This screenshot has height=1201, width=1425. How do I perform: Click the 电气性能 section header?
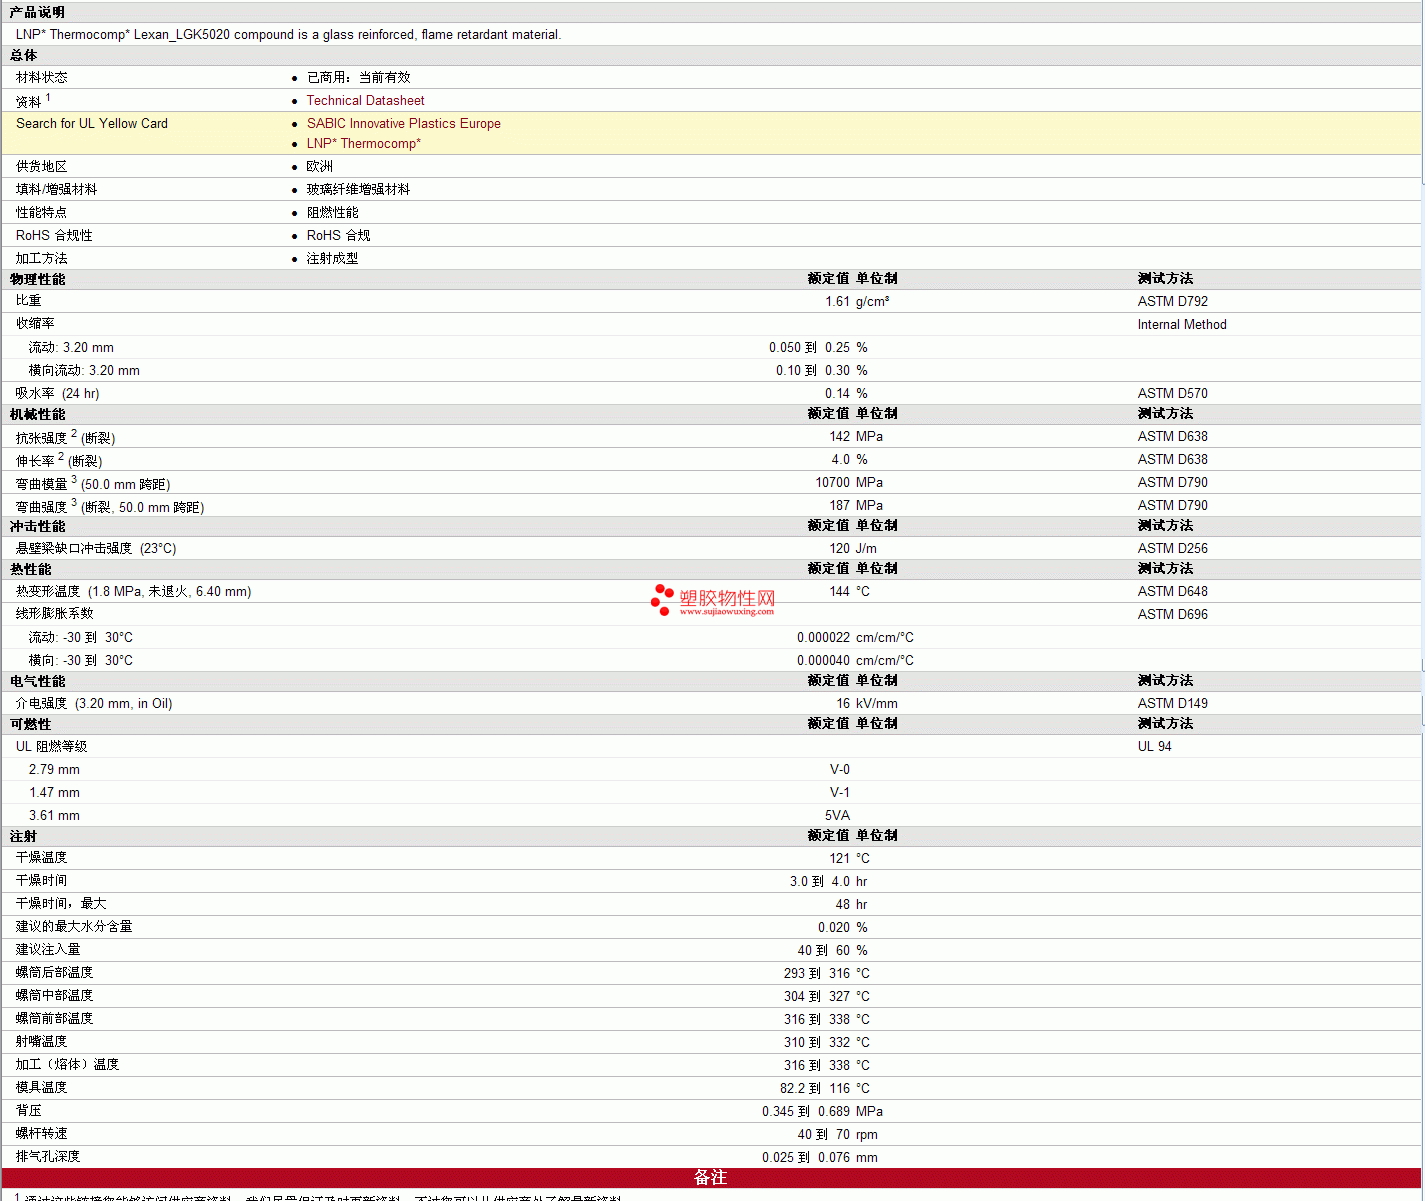tap(38, 682)
